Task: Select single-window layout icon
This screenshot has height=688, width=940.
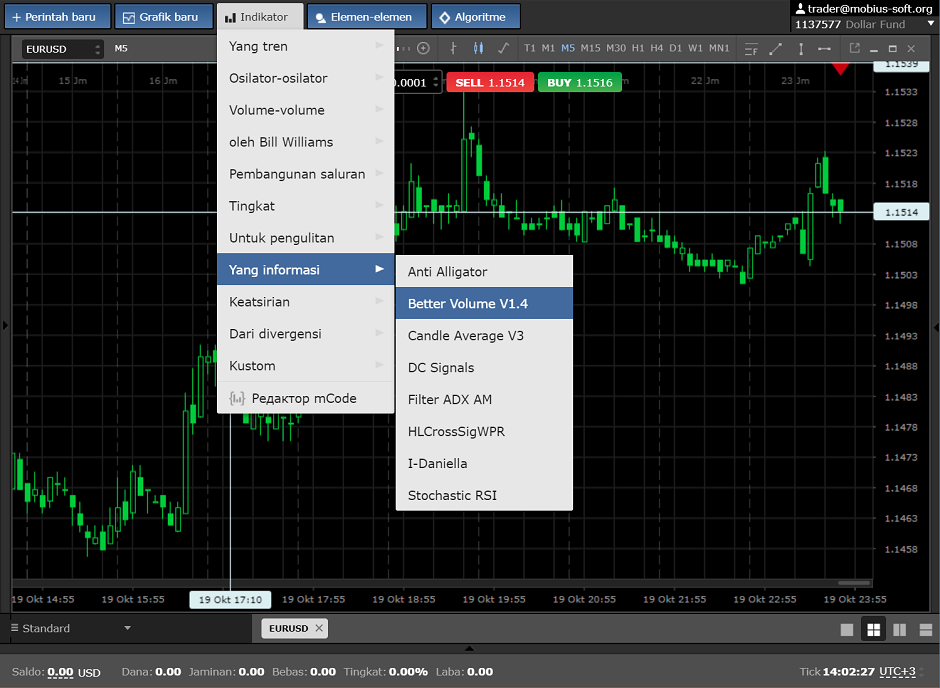Action: point(847,629)
